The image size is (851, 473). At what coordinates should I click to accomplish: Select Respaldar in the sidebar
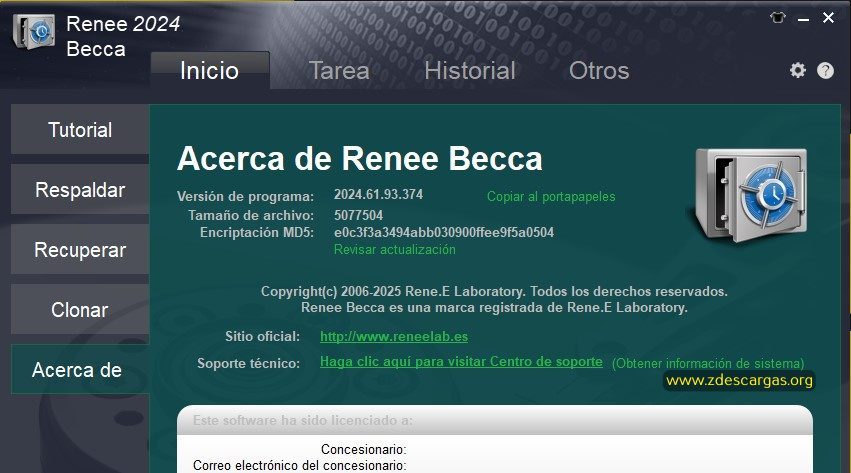pos(80,190)
